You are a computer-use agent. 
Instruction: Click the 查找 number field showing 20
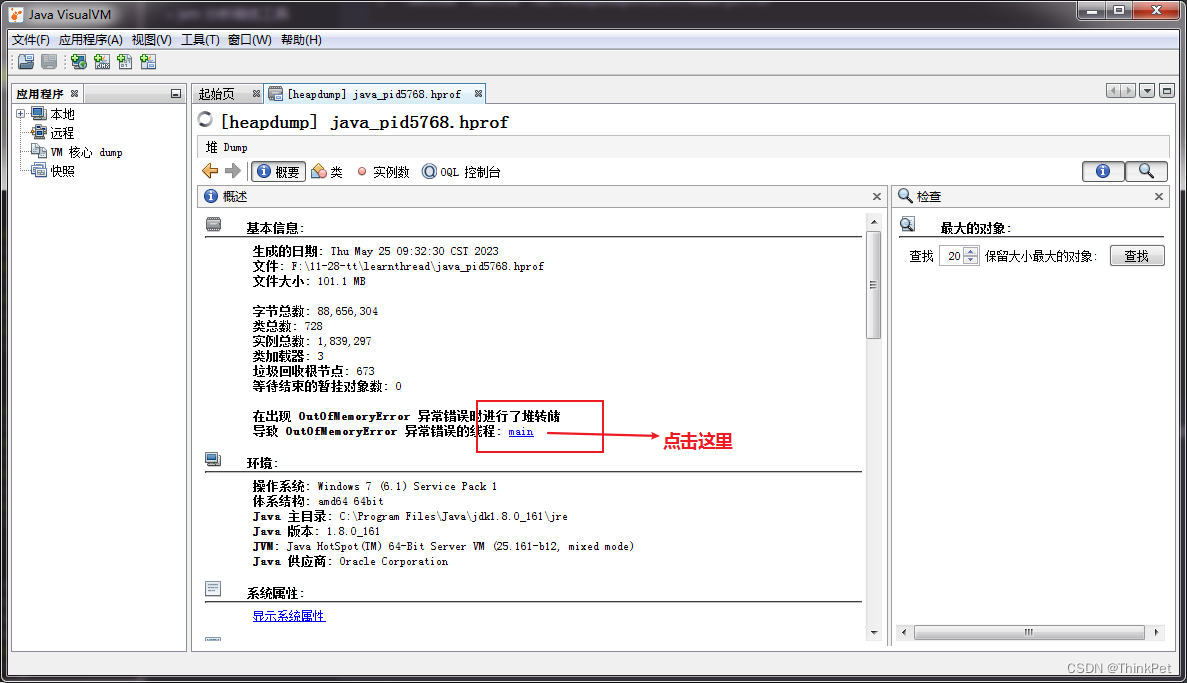952,256
